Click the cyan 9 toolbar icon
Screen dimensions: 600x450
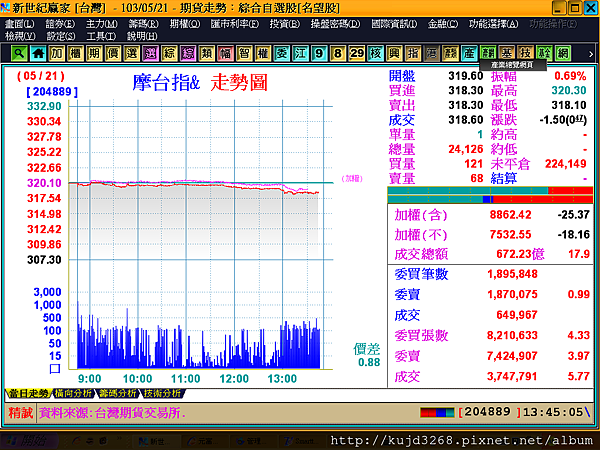319,53
